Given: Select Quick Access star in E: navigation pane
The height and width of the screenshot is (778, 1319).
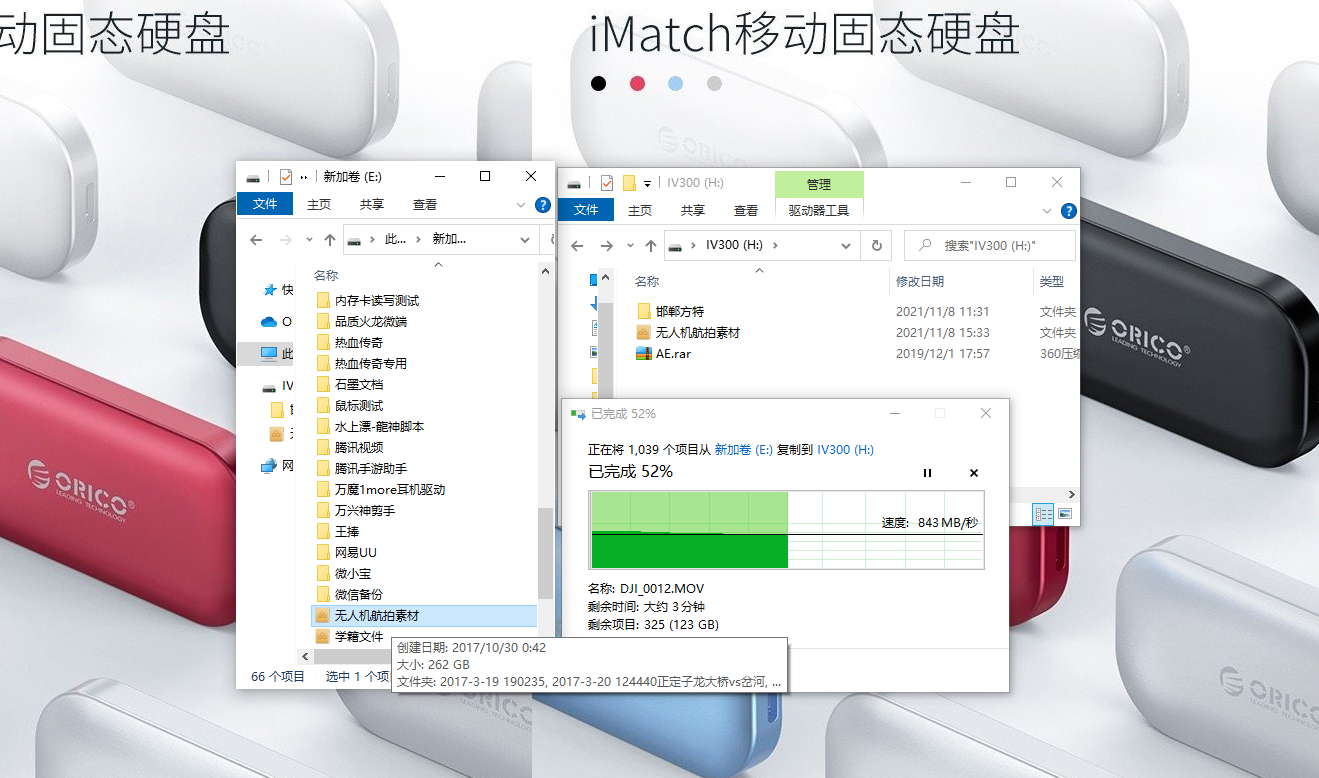Looking at the screenshot, I should pyautogui.click(x=269, y=290).
